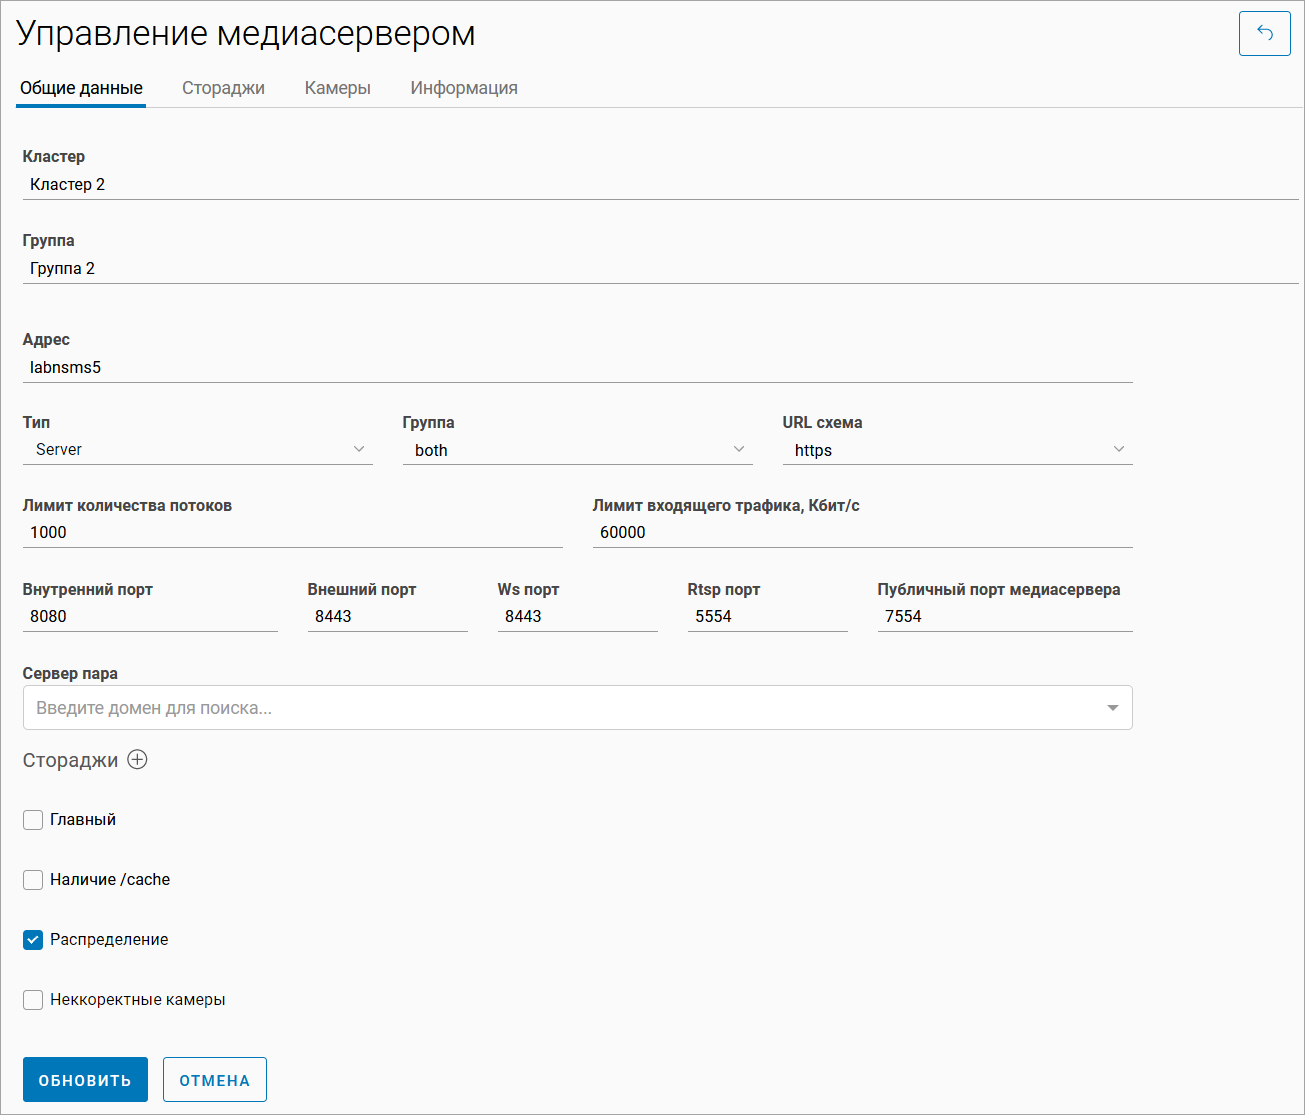
Task: Go to the Информация tab
Action: pos(464,88)
